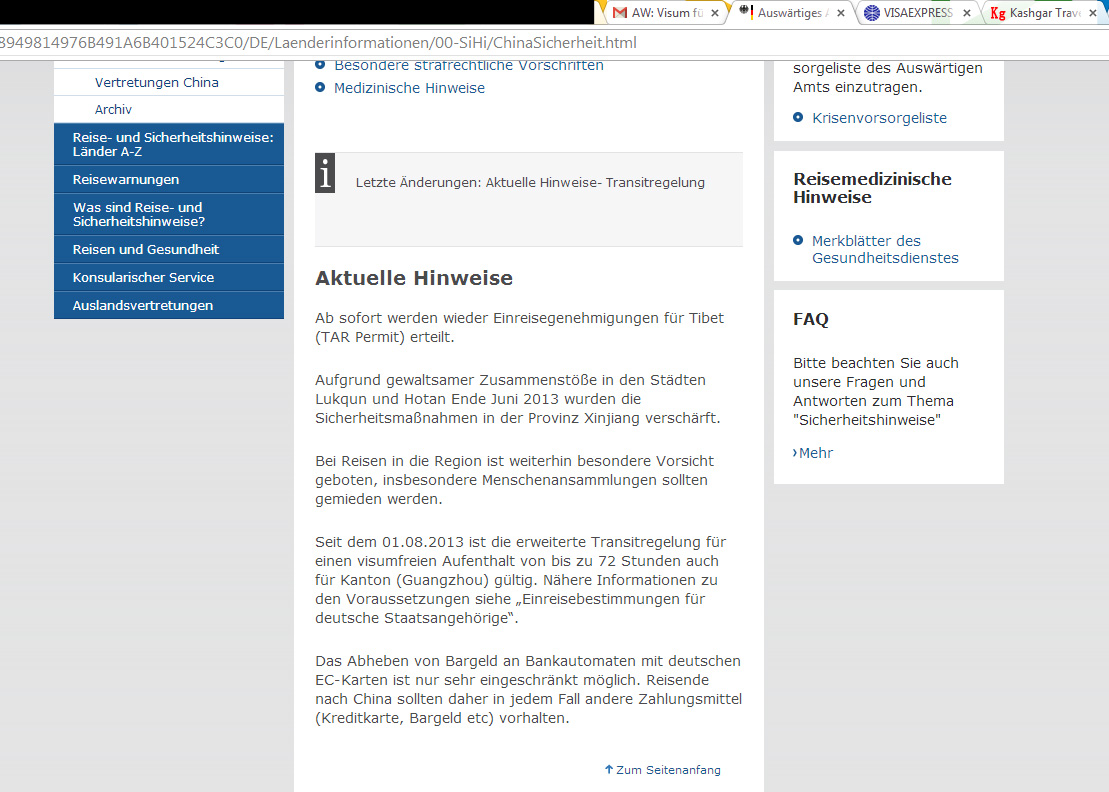Open Auslandsvertretungen in sidebar menu

point(142,306)
